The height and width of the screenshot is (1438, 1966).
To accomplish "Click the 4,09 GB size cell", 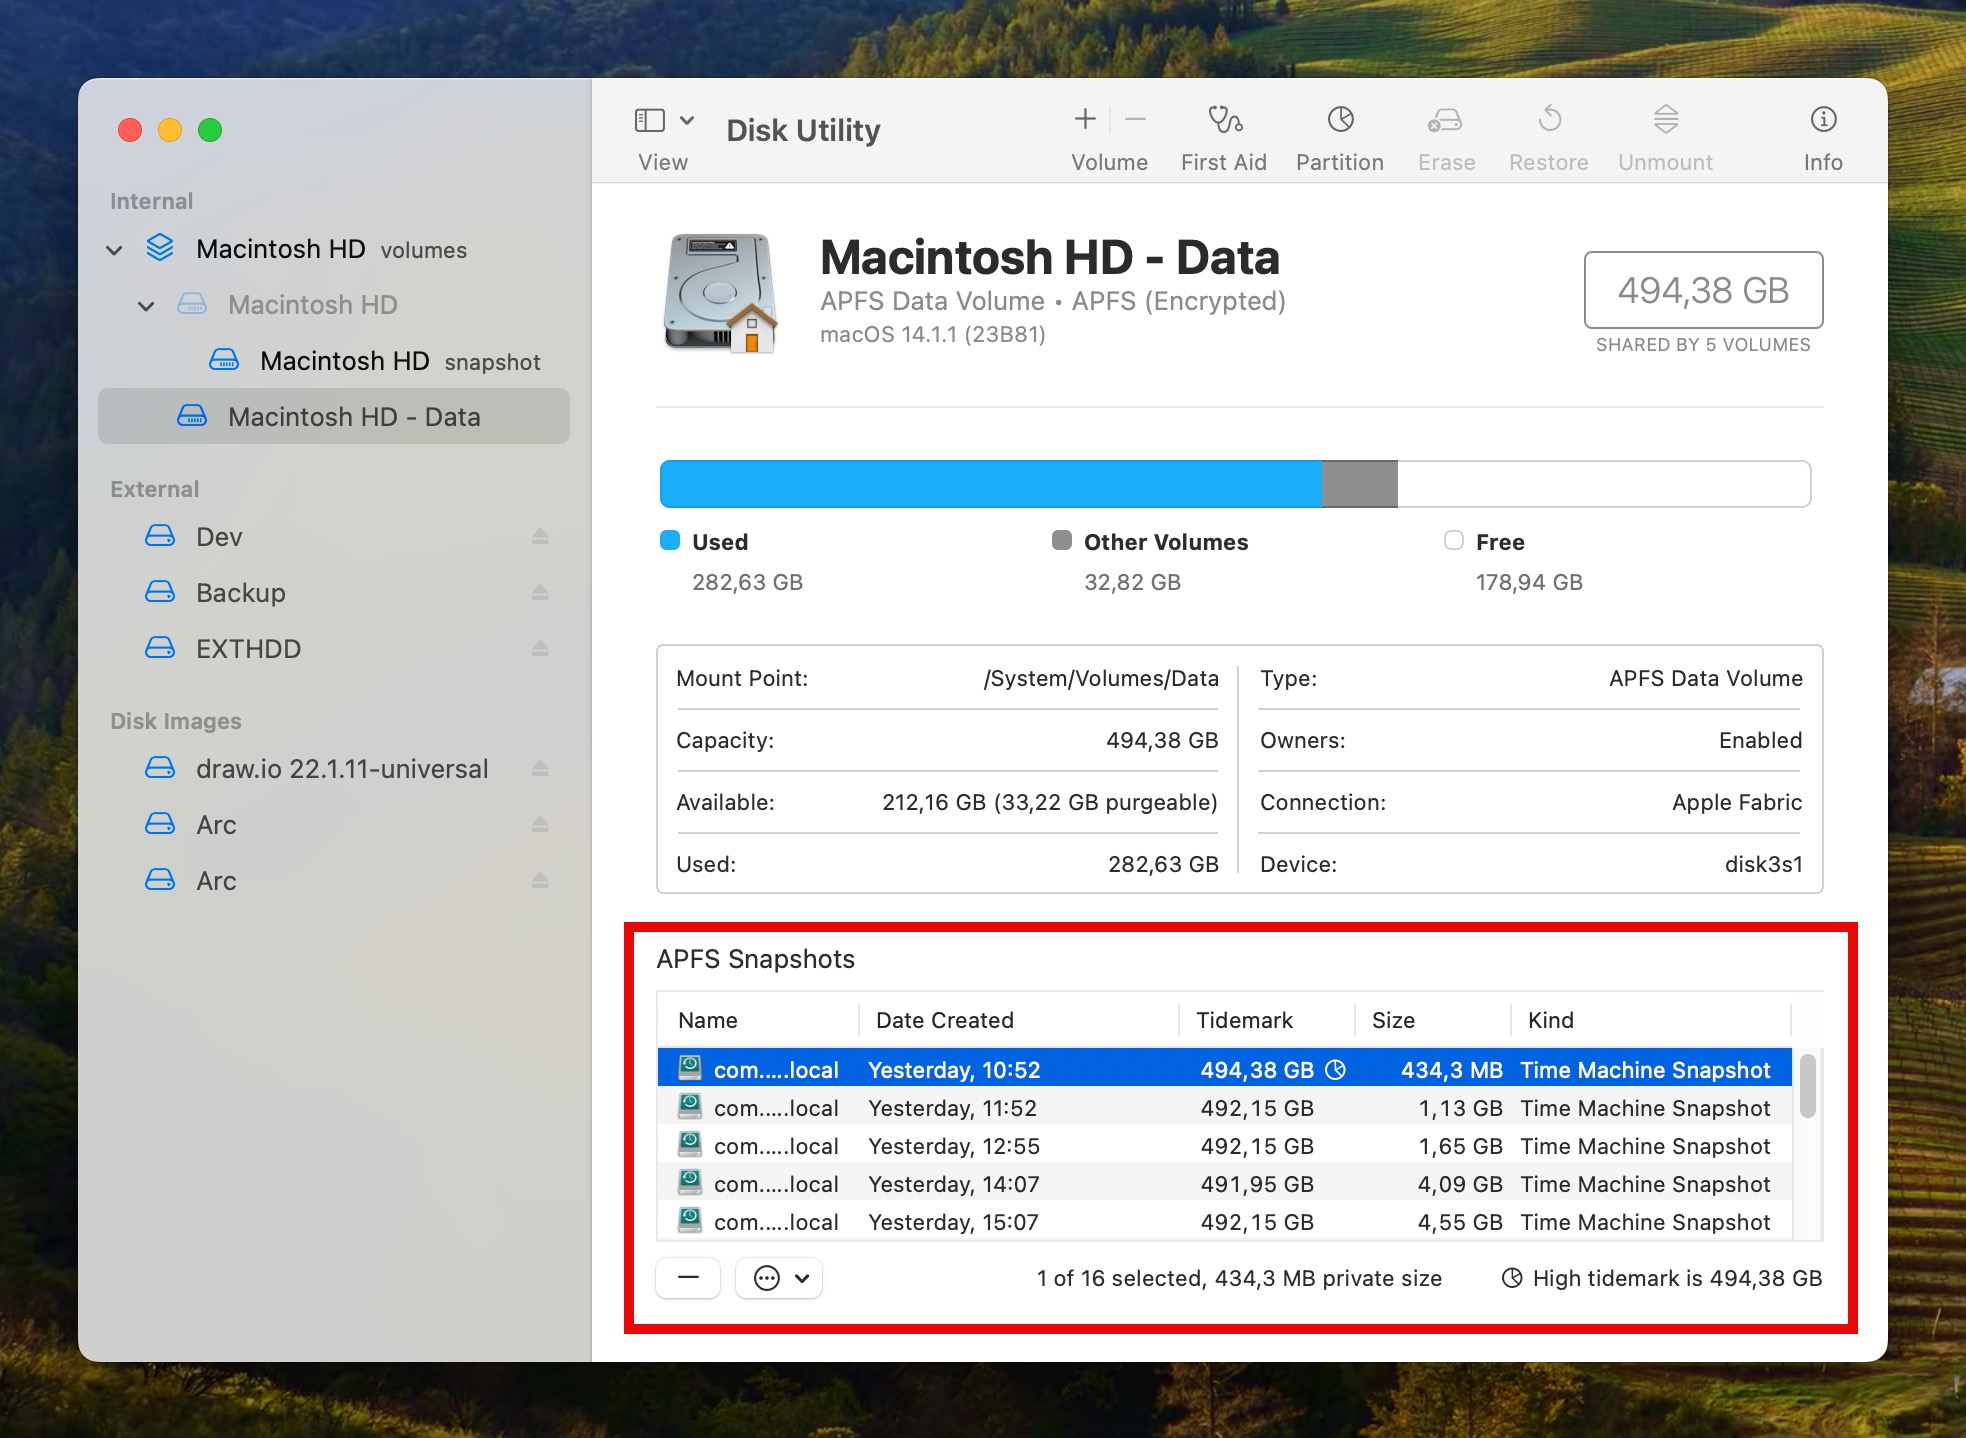I will point(1460,1184).
